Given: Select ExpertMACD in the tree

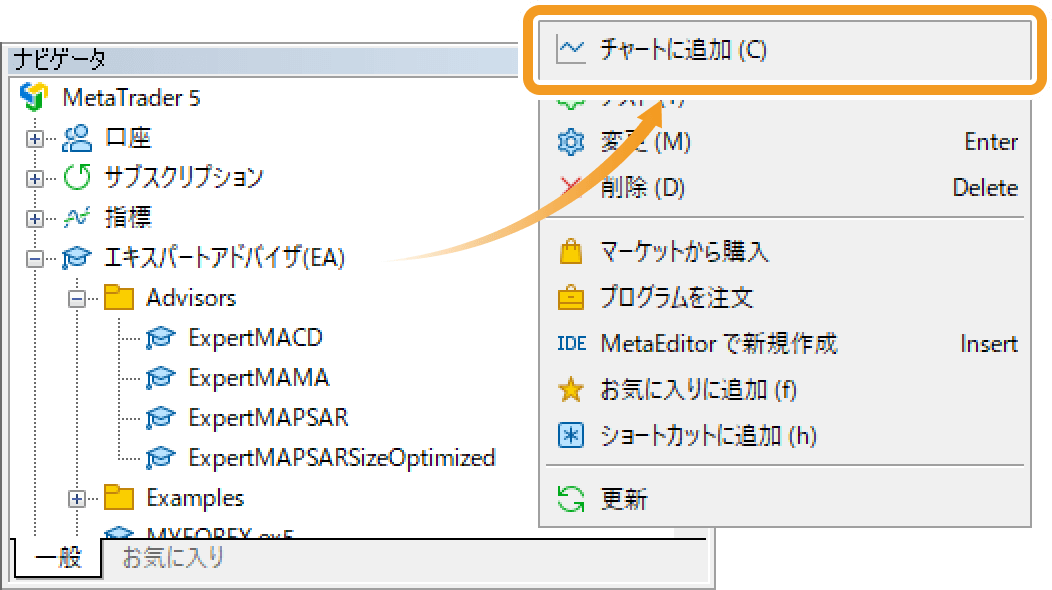Looking at the screenshot, I should [x=256, y=338].
